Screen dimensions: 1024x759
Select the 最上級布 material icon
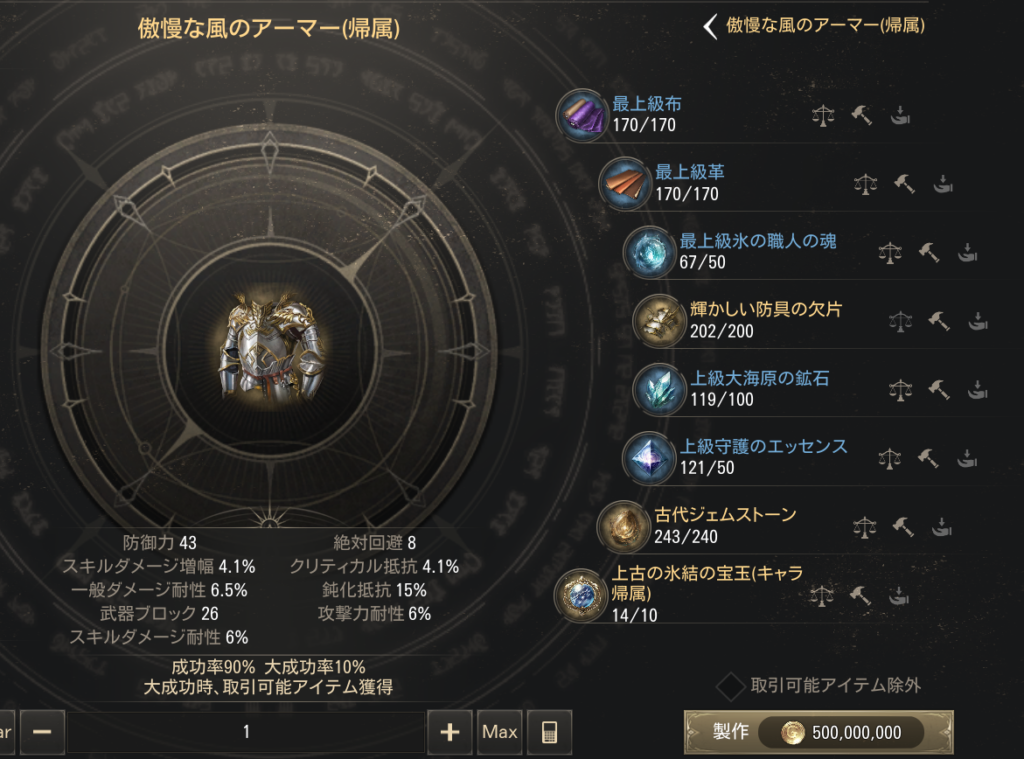(x=582, y=116)
